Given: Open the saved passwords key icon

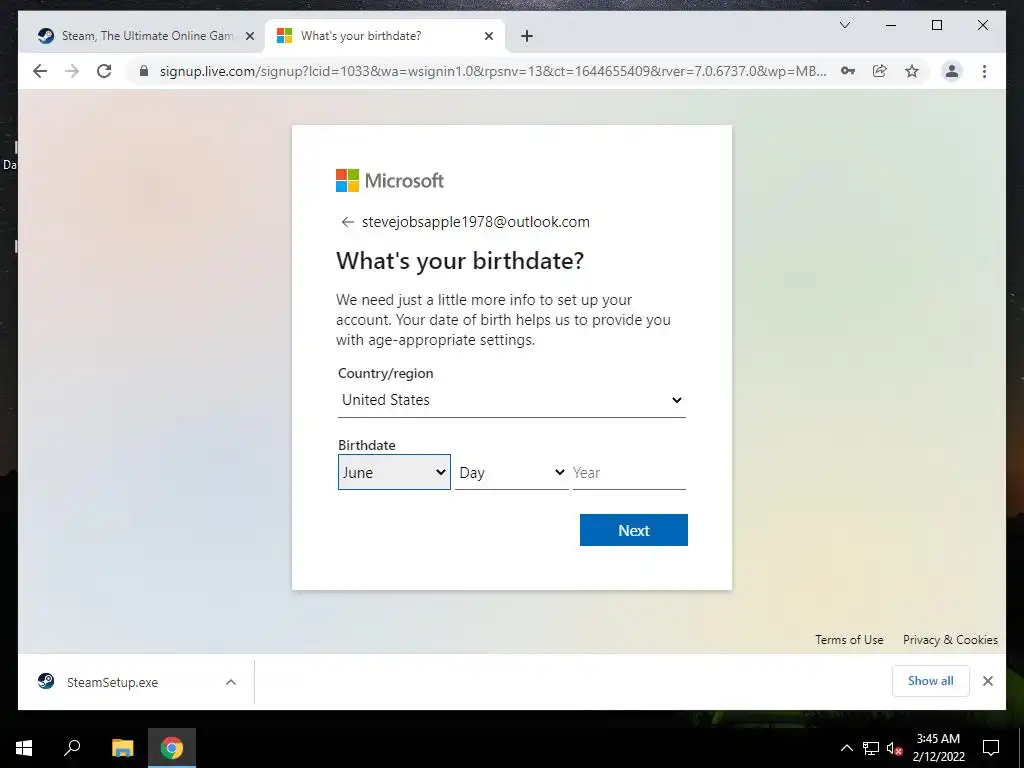Looking at the screenshot, I should [848, 71].
